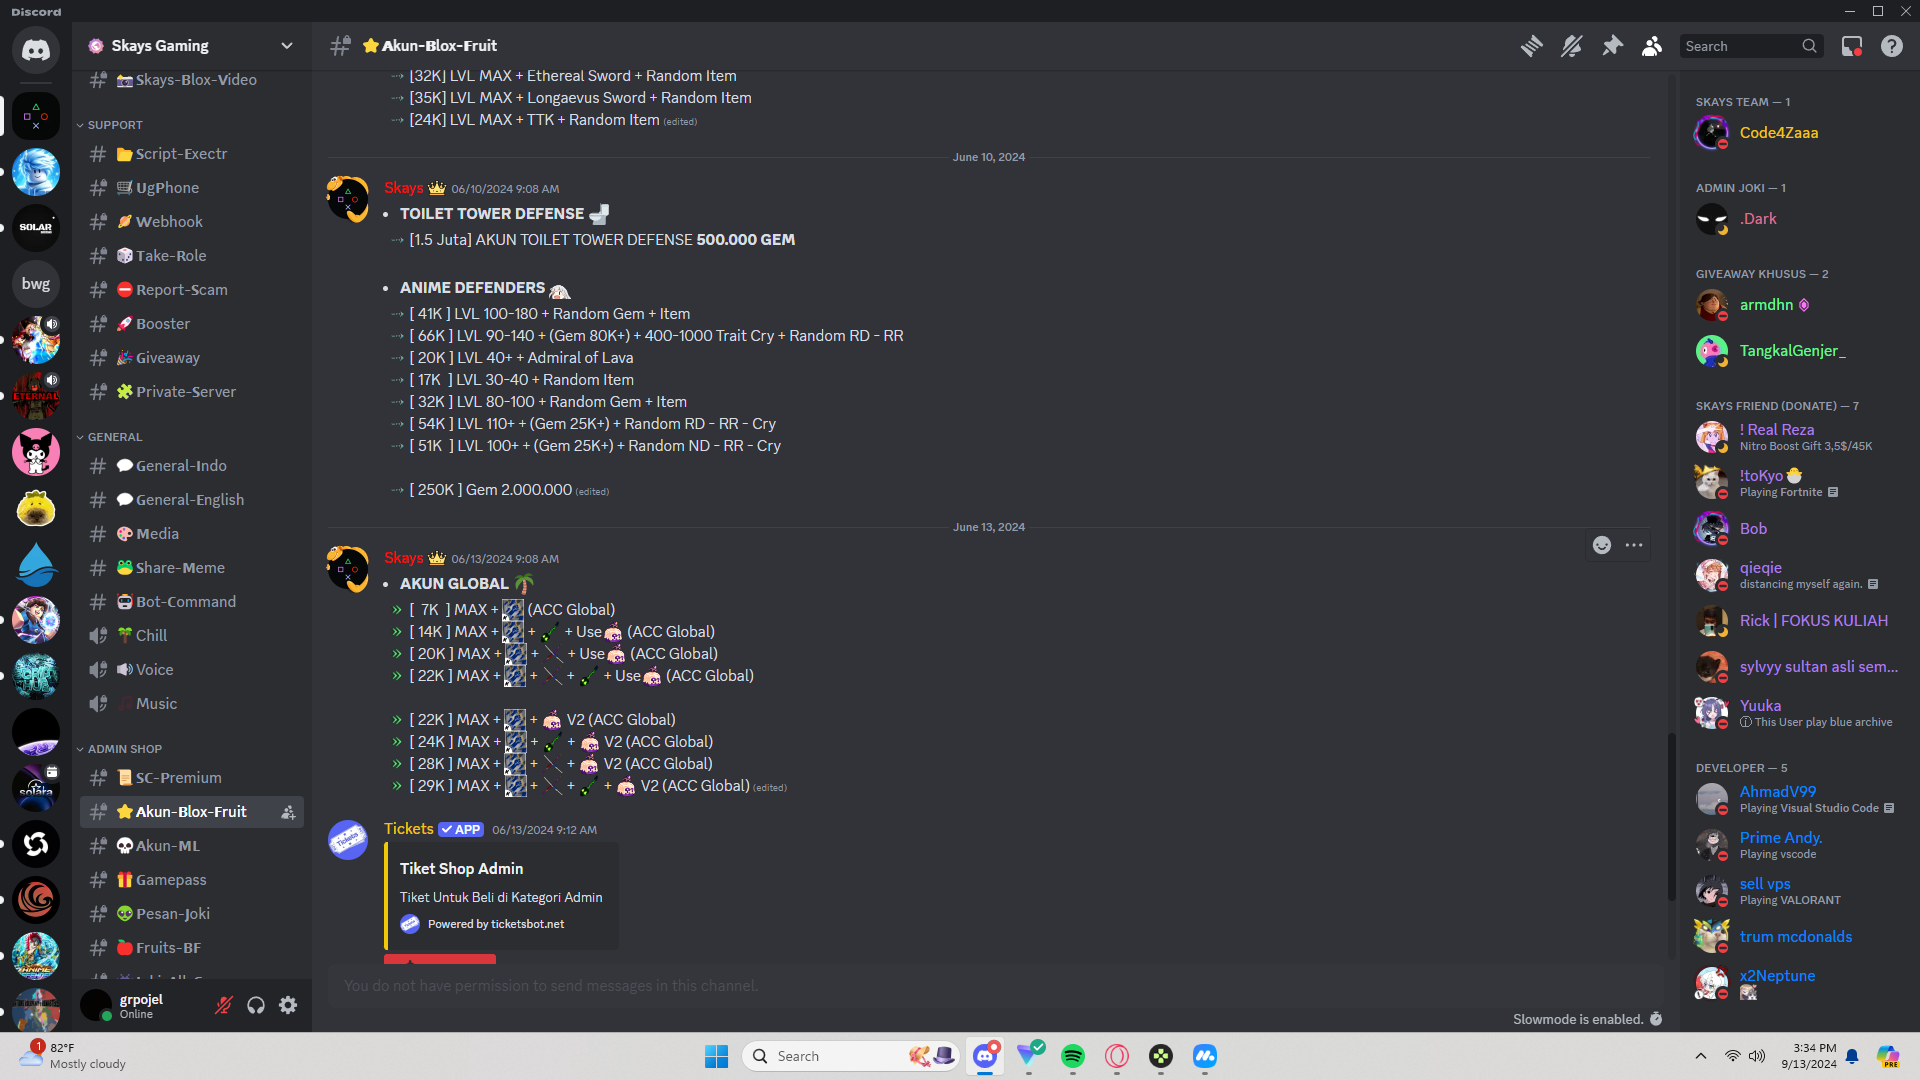1920x1080 pixels.
Task: Open the Booster channel
Action: 192,324
